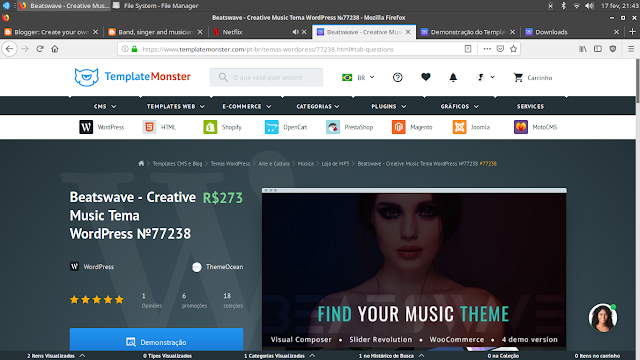This screenshot has height=360, width=640.
Task: Open the help question mark icon
Action: point(398,78)
